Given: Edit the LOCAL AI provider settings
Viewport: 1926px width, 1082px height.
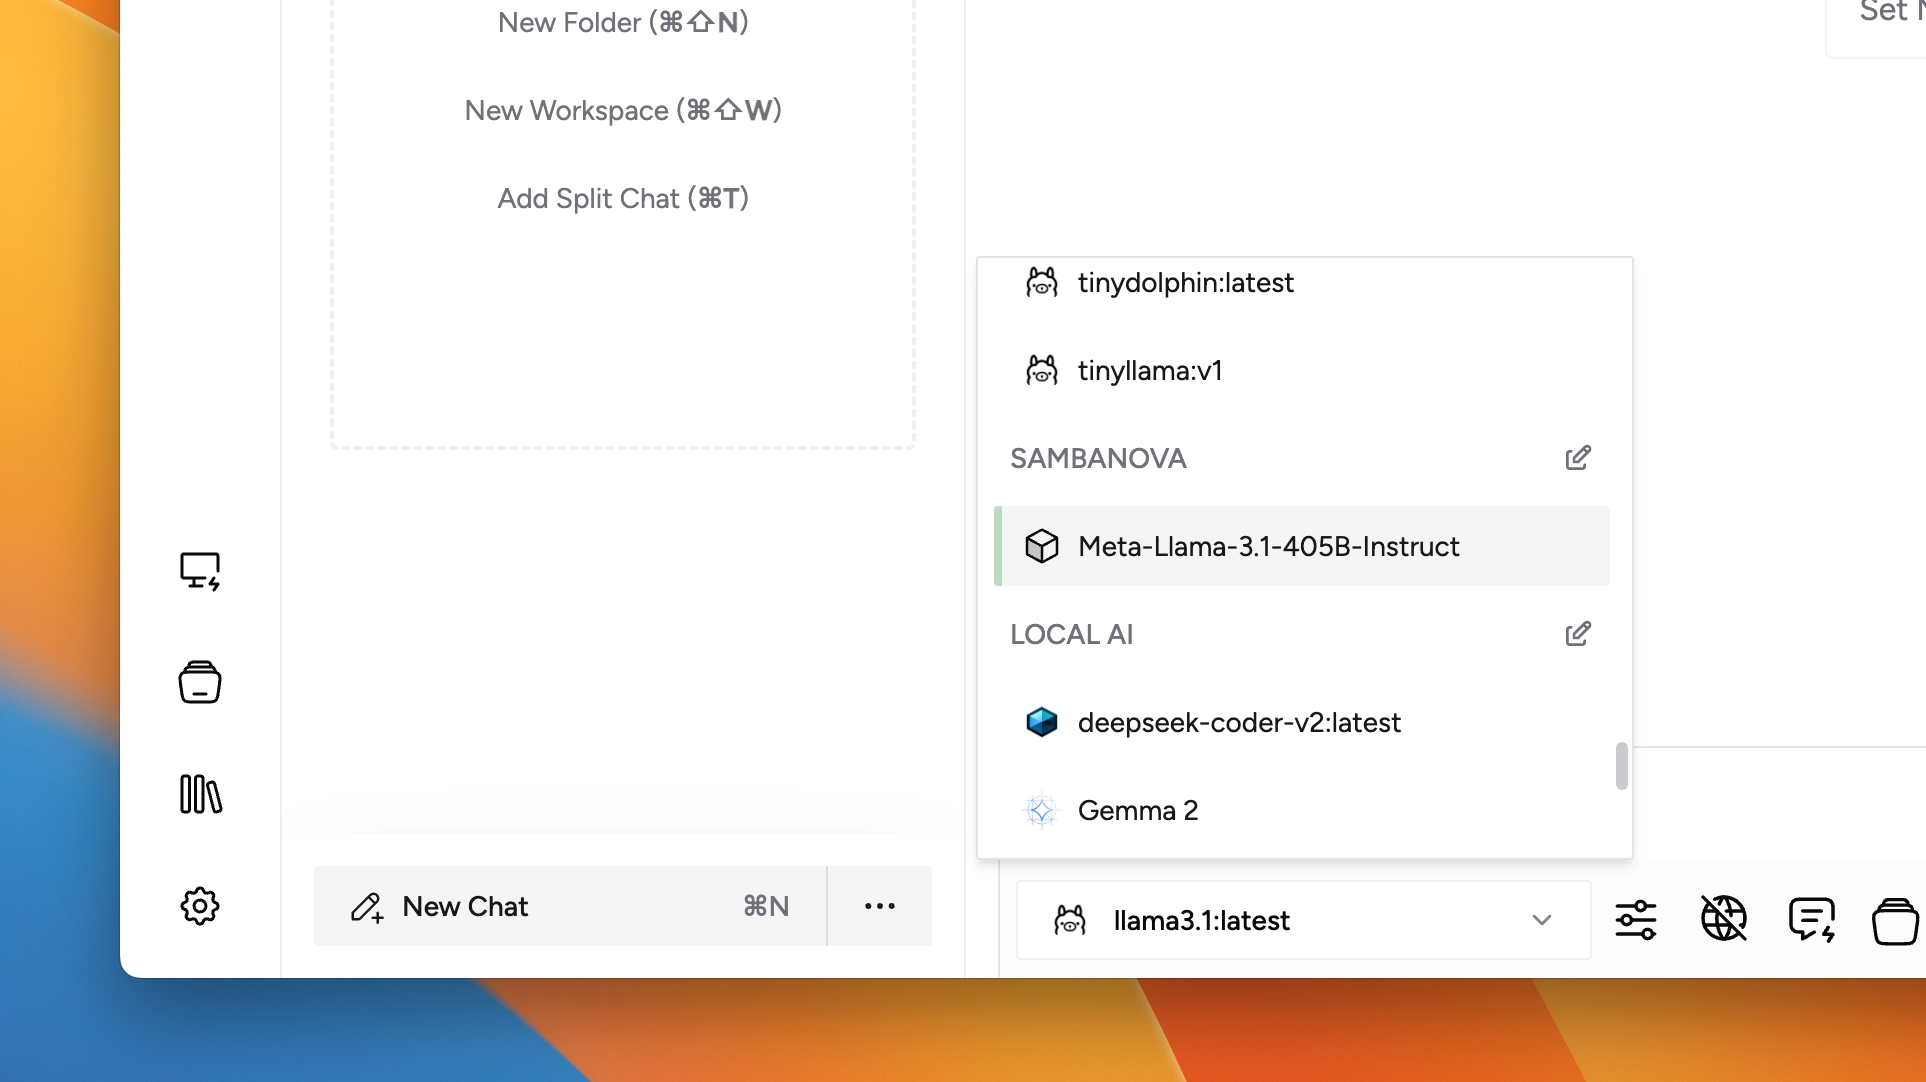Looking at the screenshot, I should (1578, 634).
